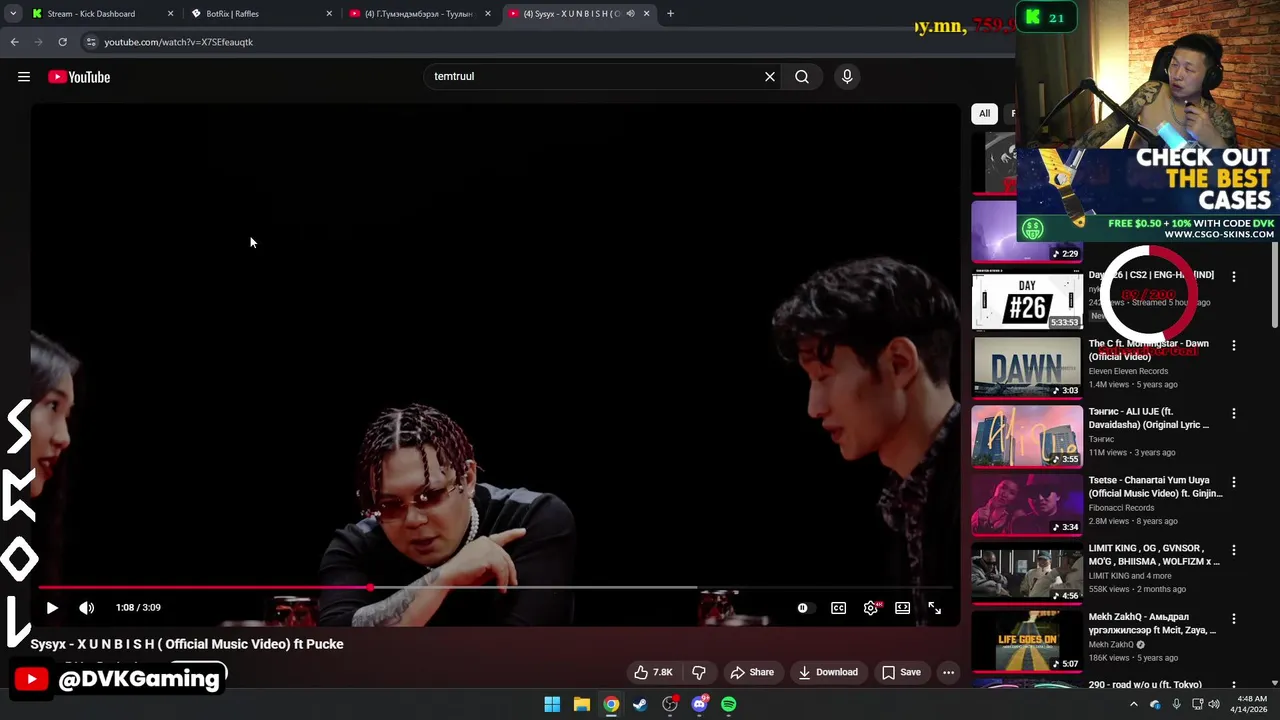
Task: Switch to Г.Түмэндэмбэрэл browser tab
Action: tap(418, 14)
